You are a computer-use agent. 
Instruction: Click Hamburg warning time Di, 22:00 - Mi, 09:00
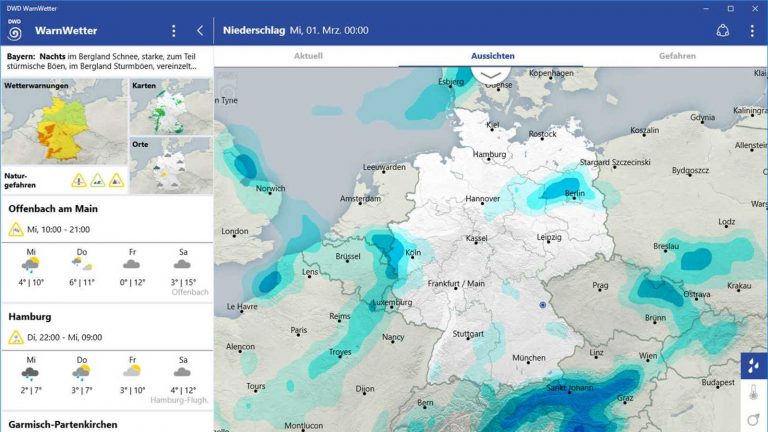click(x=65, y=337)
